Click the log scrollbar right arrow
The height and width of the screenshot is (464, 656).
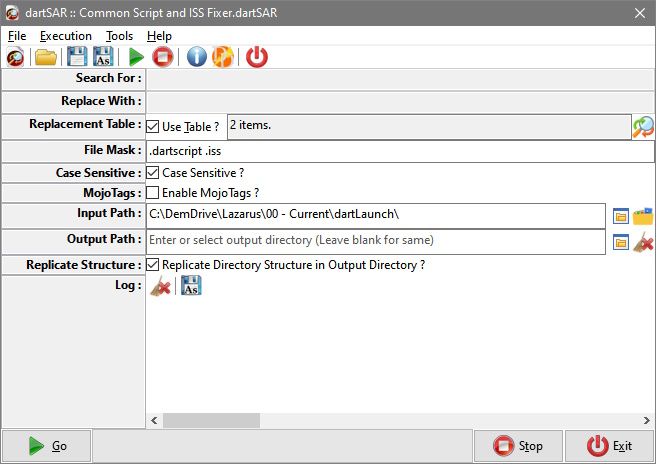pos(647,420)
